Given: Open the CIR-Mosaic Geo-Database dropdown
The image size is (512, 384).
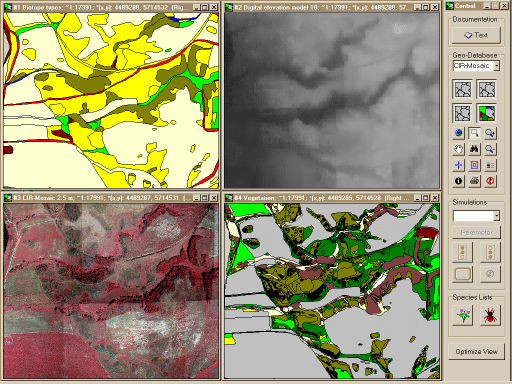Looking at the screenshot, I should [x=476, y=66].
